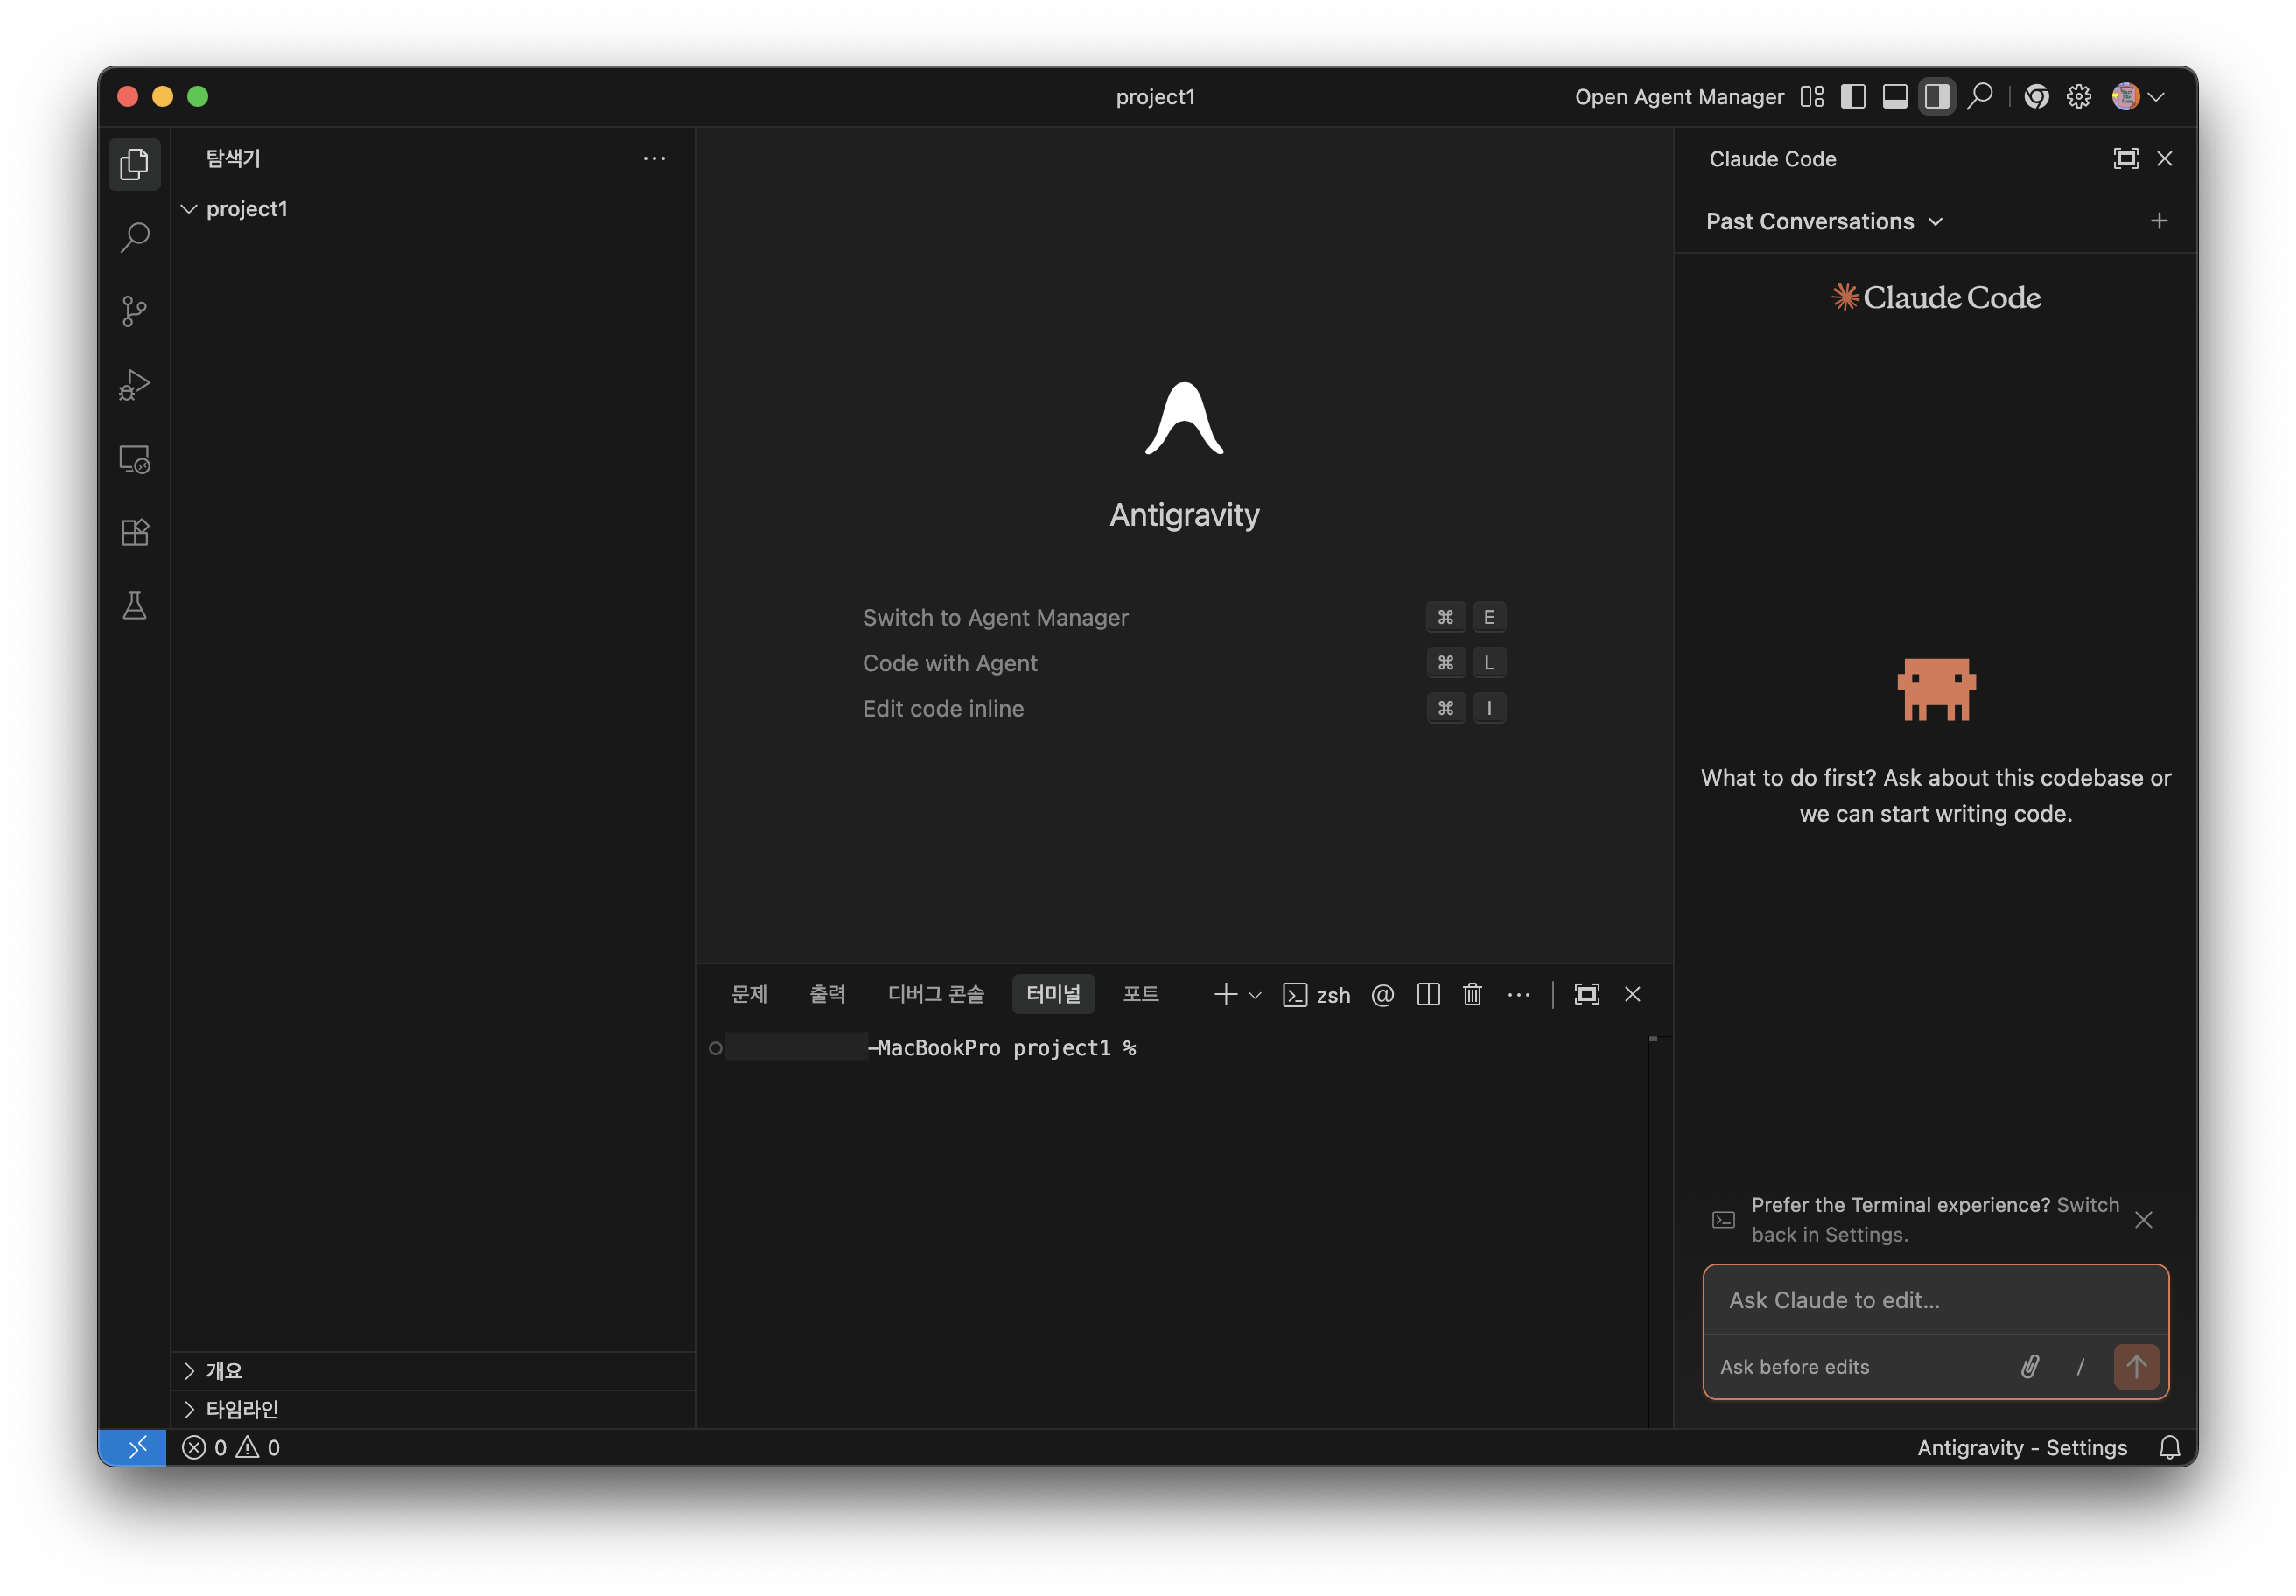This screenshot has height=1596, width=2296.
Task: Open the Chrome browser icon in title bar
Action: tap(2036, 97)
